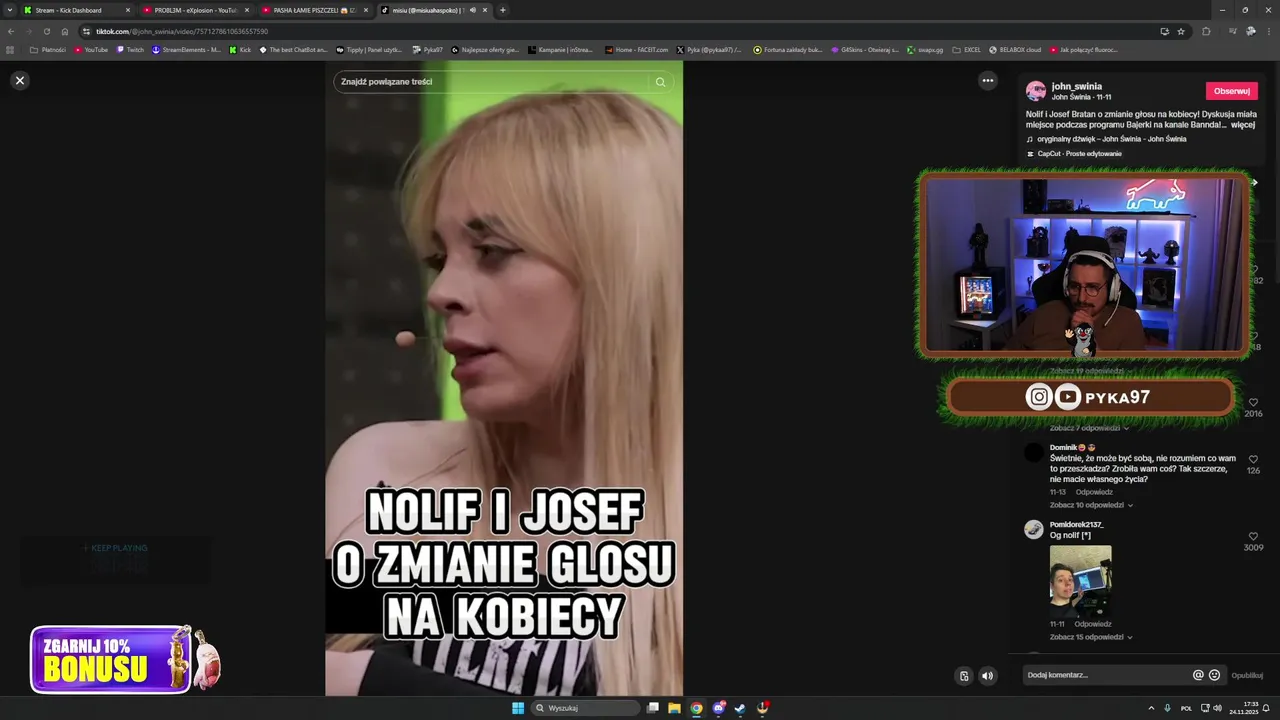1280x720 pixels.
Task: Click the search magnifier in related content bar
Action: (660, 82)
